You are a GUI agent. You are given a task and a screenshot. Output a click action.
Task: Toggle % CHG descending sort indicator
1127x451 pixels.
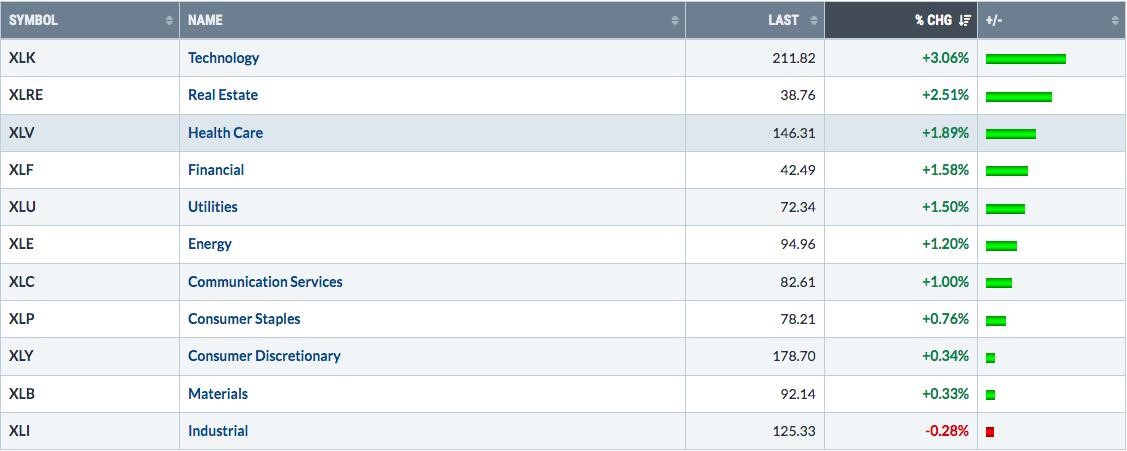coord(965,20)
